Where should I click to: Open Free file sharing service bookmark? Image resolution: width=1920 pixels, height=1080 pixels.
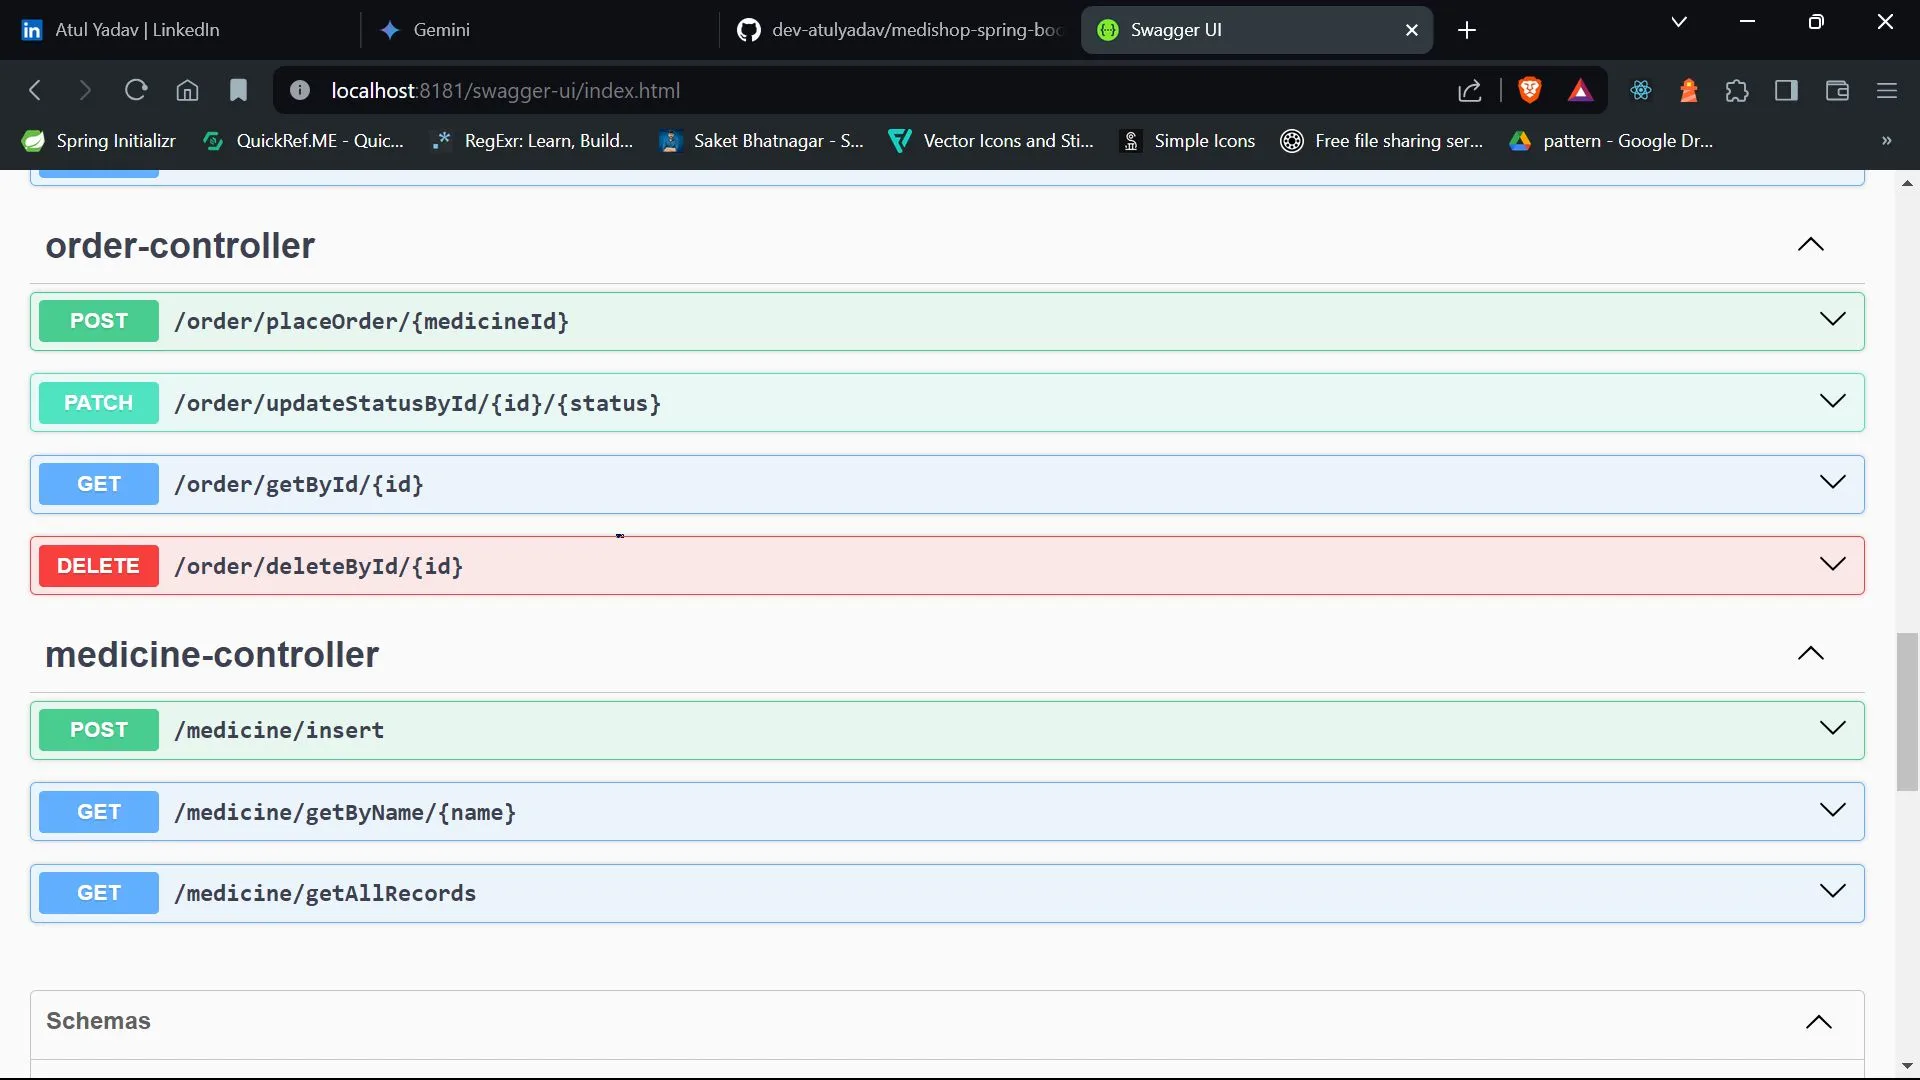1382,141
